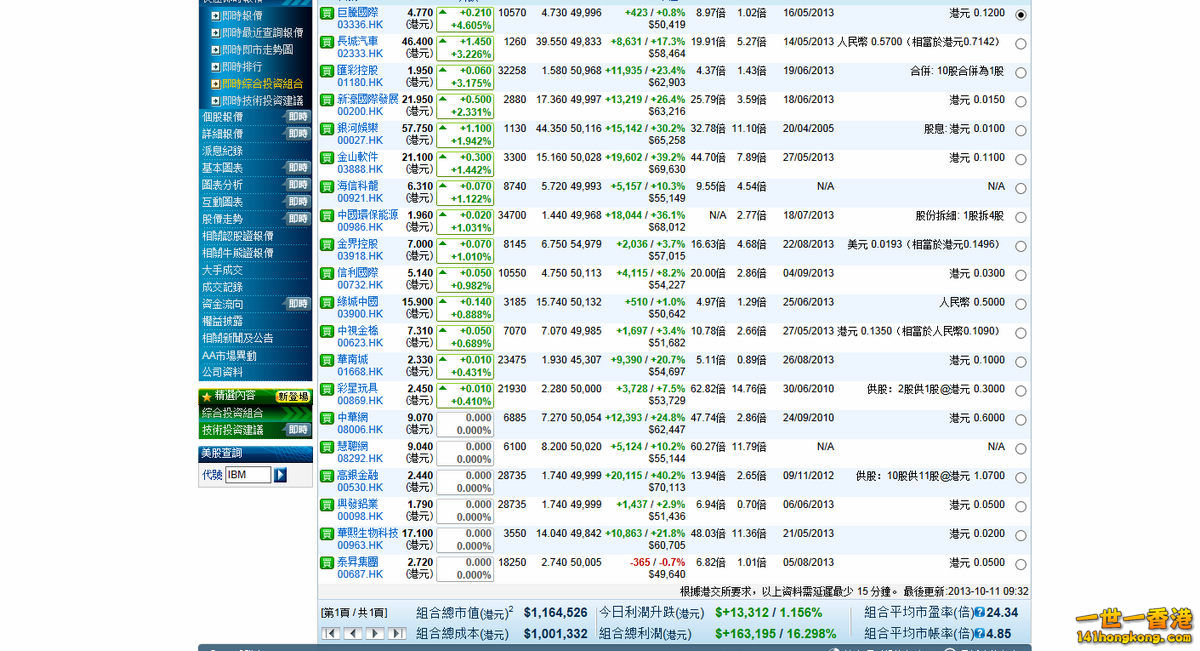1200x651 pixels.
Task: Open the 技術投資建議 featured link
Action: [x=233, y=430]
